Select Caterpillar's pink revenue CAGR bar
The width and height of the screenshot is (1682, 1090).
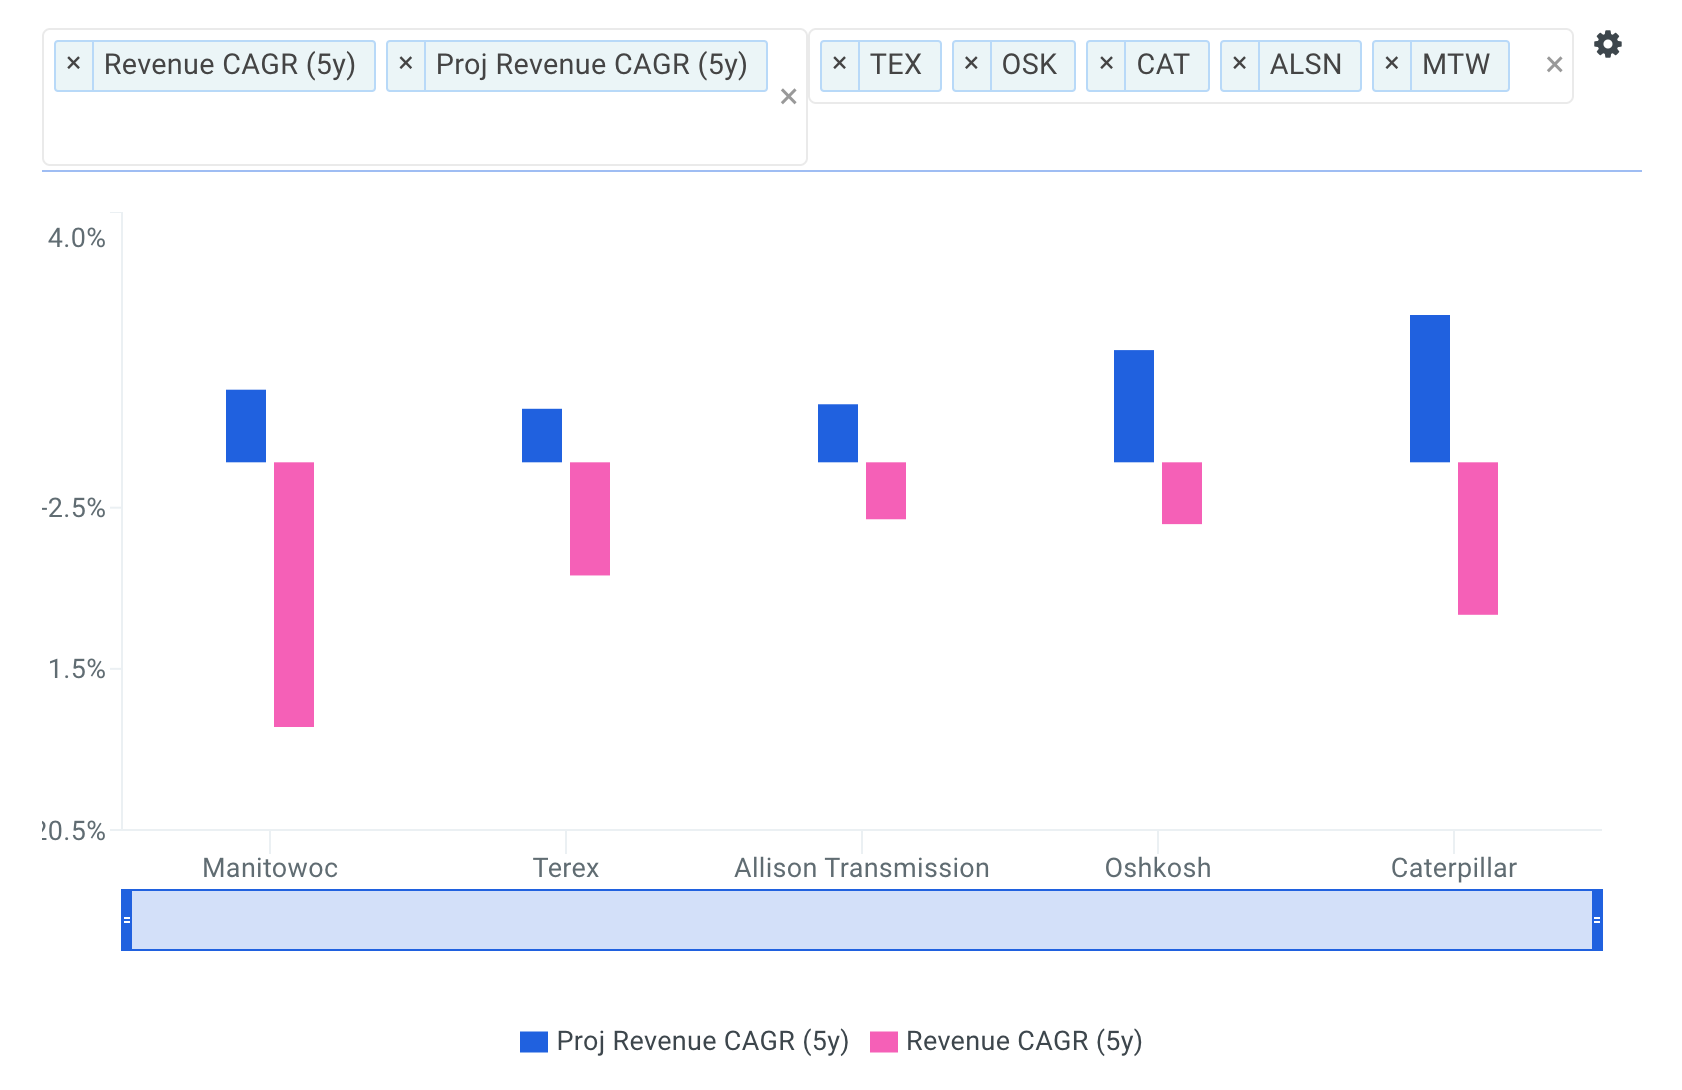[1478, 538]
